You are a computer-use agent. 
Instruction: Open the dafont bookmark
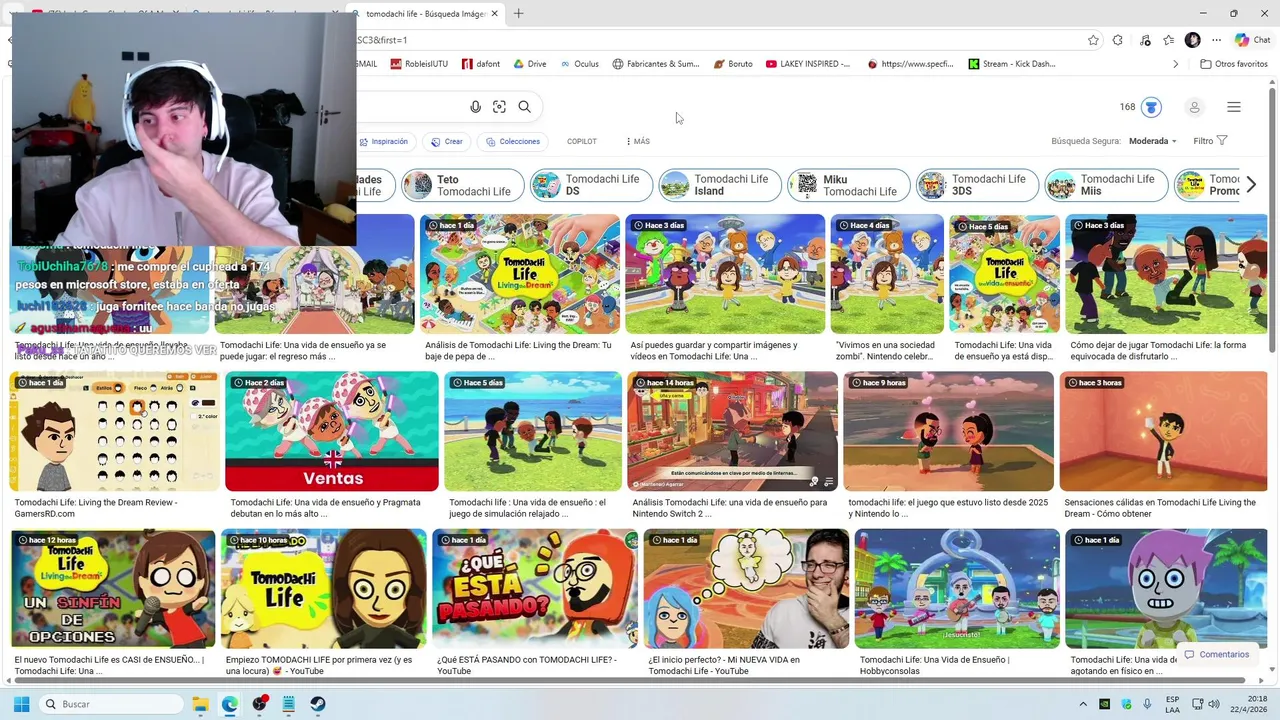pos(481,64)
